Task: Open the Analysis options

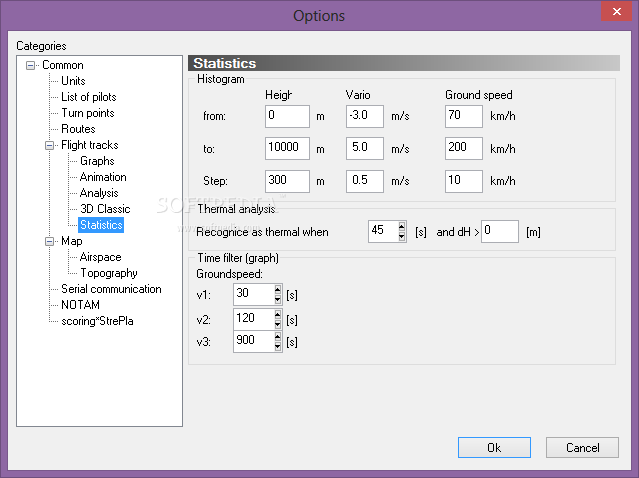Action: coord(99,193)
